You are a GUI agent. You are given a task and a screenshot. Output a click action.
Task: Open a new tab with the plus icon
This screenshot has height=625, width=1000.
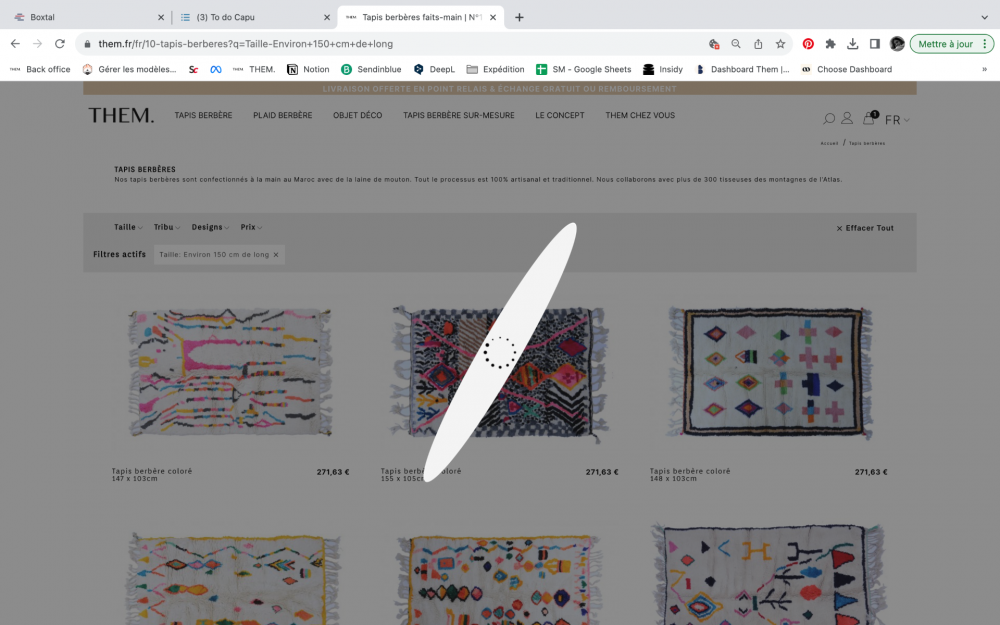pos(519,17)
